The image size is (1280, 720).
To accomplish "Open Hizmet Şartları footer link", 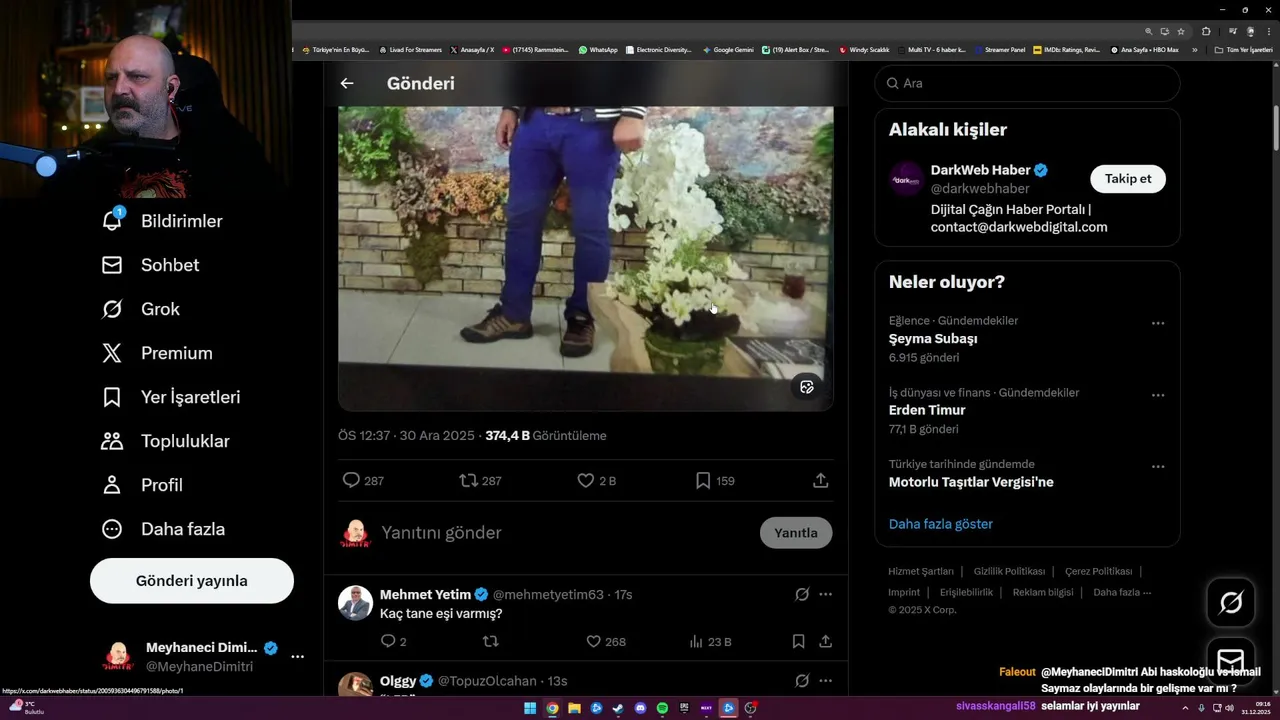I will [921, 572].
